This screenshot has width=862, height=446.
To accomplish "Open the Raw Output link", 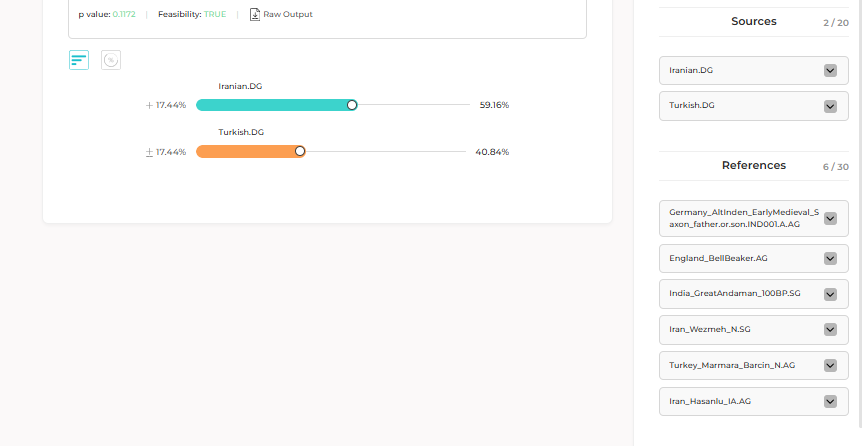I will (287, 14).
